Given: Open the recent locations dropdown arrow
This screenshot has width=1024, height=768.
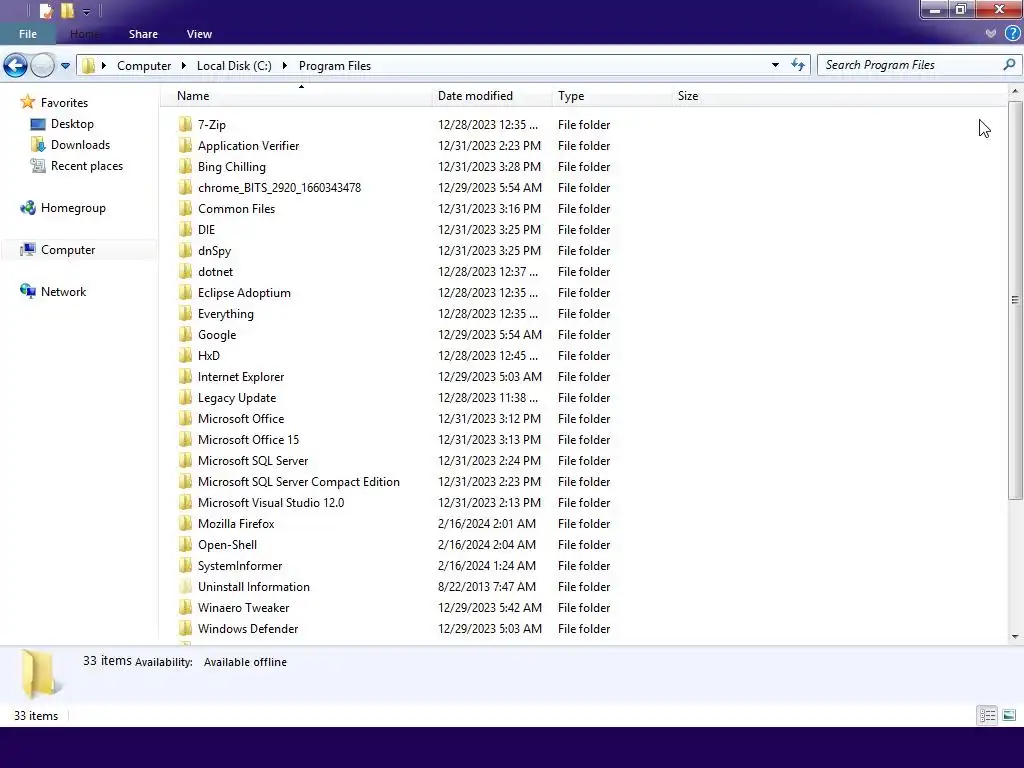Looking at the screenshot, I should pos(65,65).
